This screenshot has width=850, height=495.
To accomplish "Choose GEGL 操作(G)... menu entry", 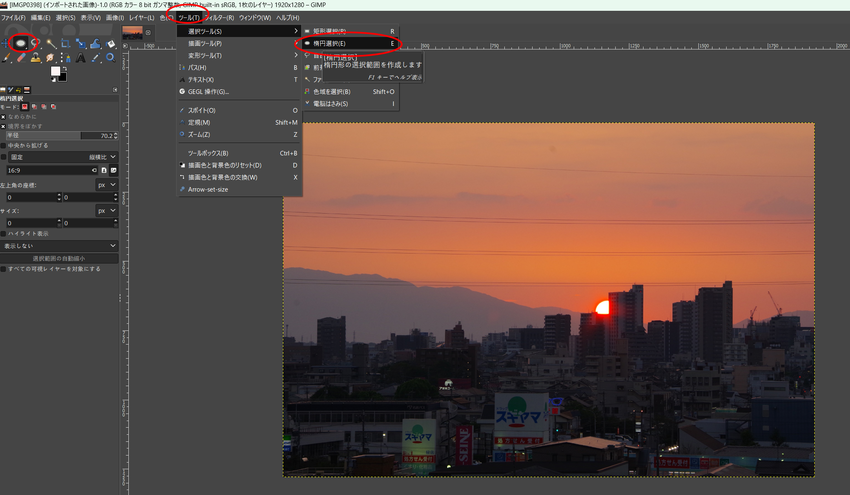I will coord(239,92).
